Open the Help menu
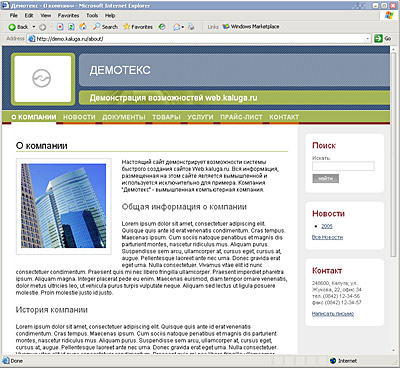The height and width of the screenshot is (368, 400). pos(110,15)
